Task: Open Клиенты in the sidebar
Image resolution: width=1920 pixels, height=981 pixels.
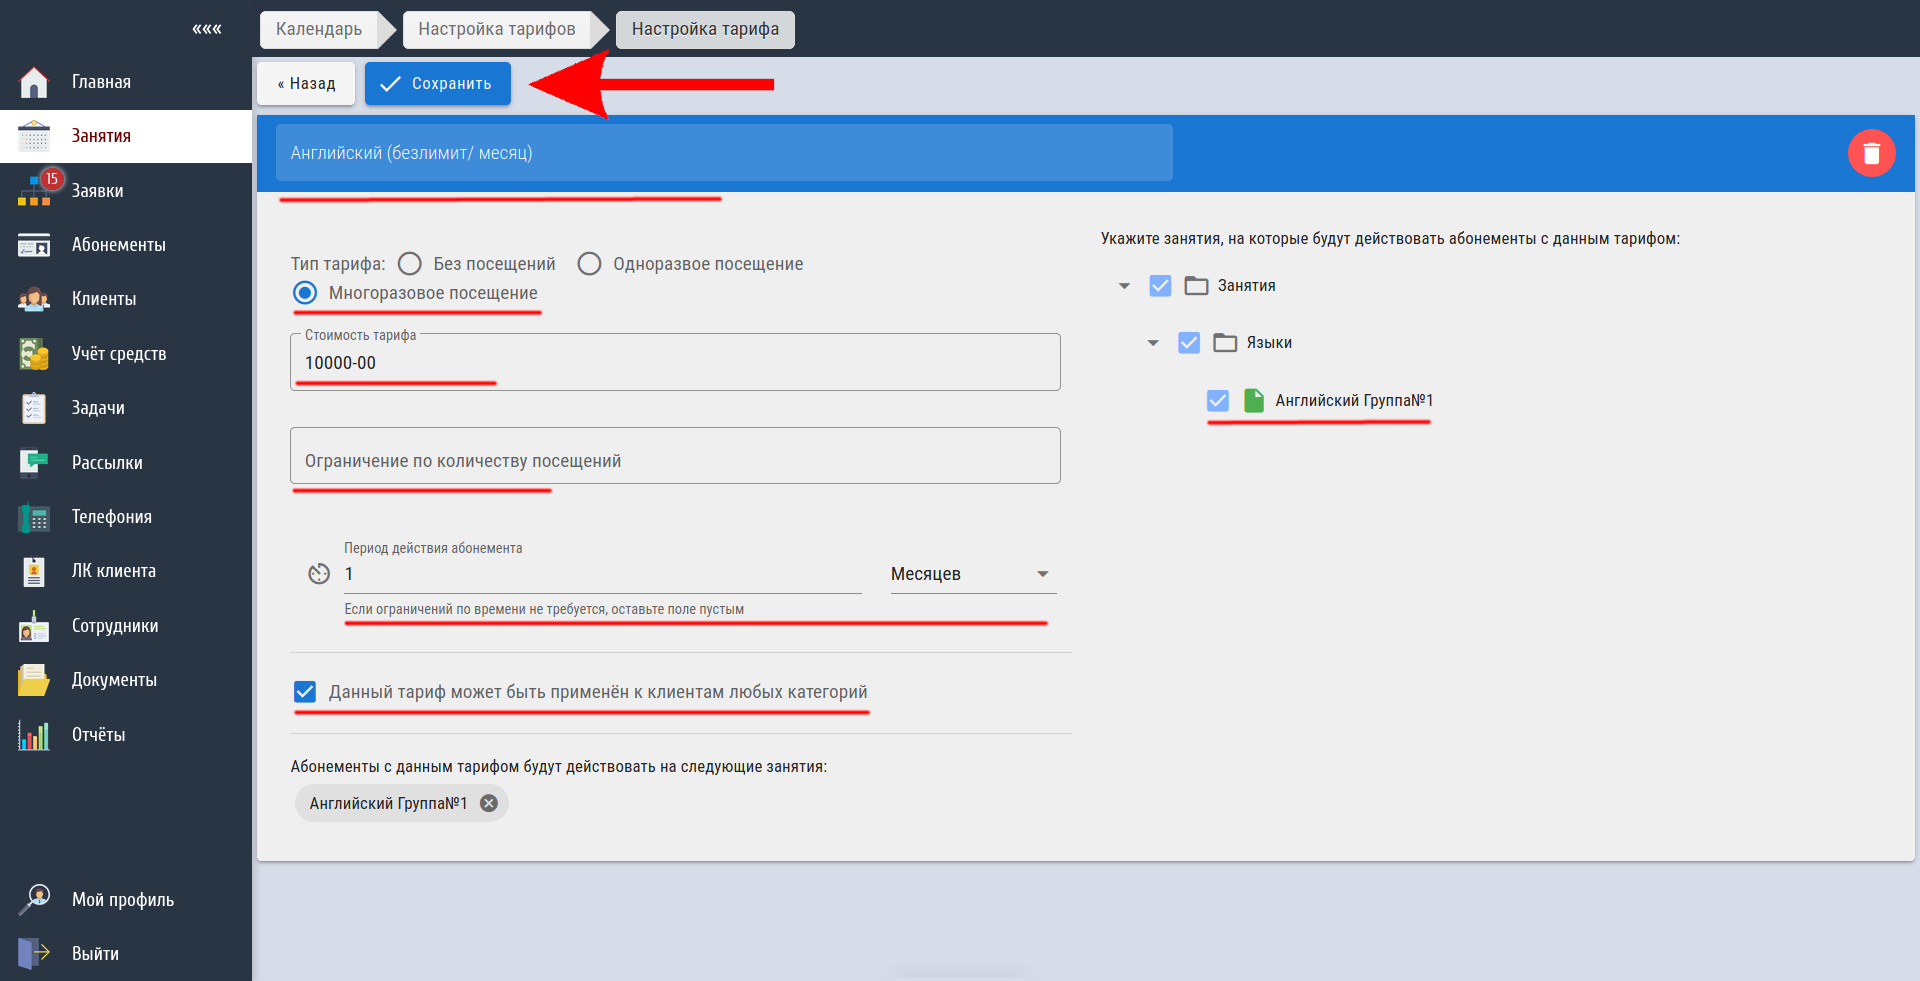Action: pos(126,299)
